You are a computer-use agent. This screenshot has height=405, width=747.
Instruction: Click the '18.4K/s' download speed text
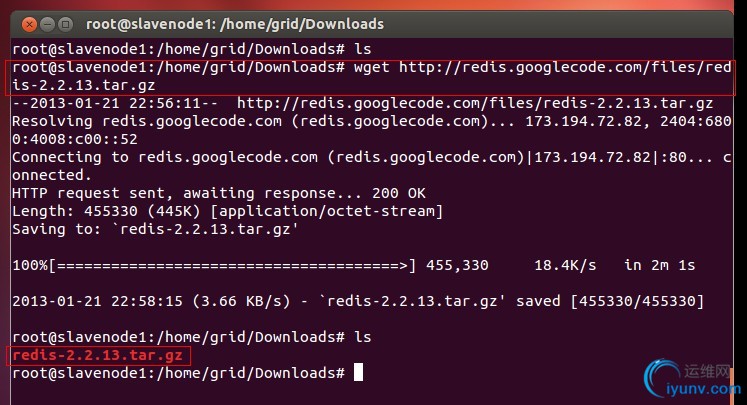565,265
